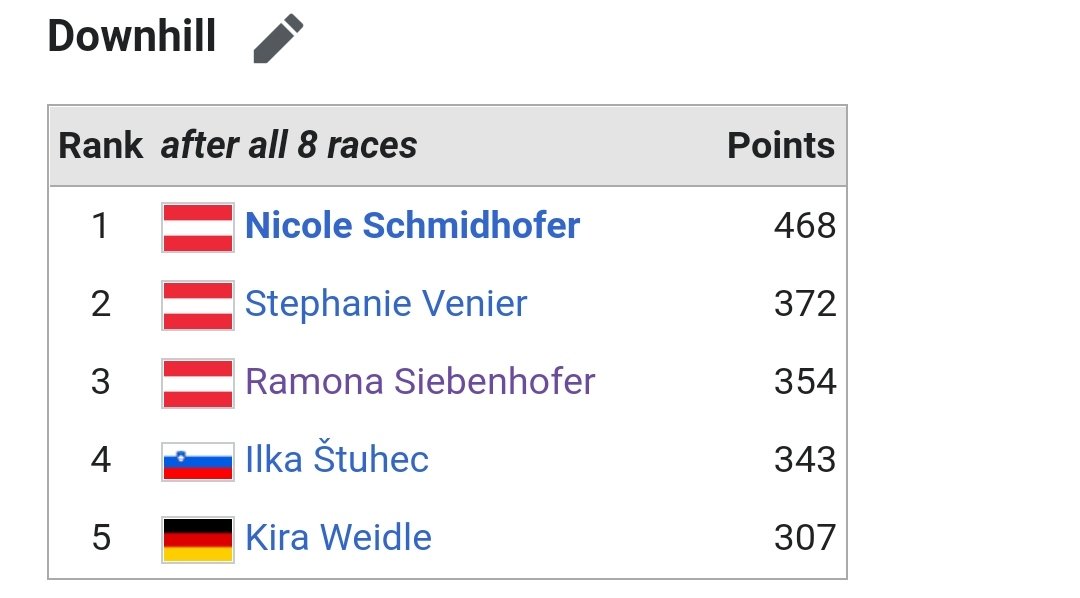Open the Nicole Schmidhofer link
The width and height of the screenshot is (1080, 598).
point(413,225)
